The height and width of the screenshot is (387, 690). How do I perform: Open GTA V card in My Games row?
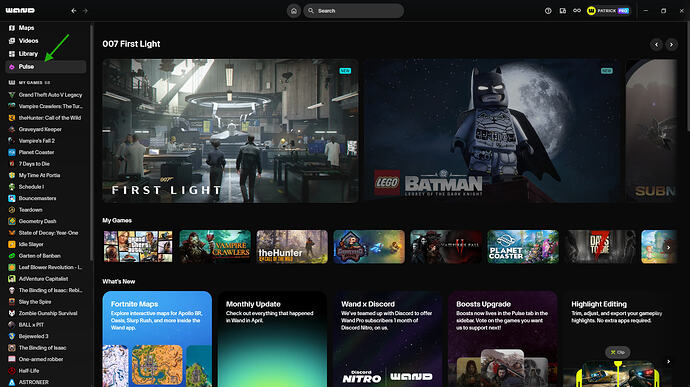(x=138, y=247)
